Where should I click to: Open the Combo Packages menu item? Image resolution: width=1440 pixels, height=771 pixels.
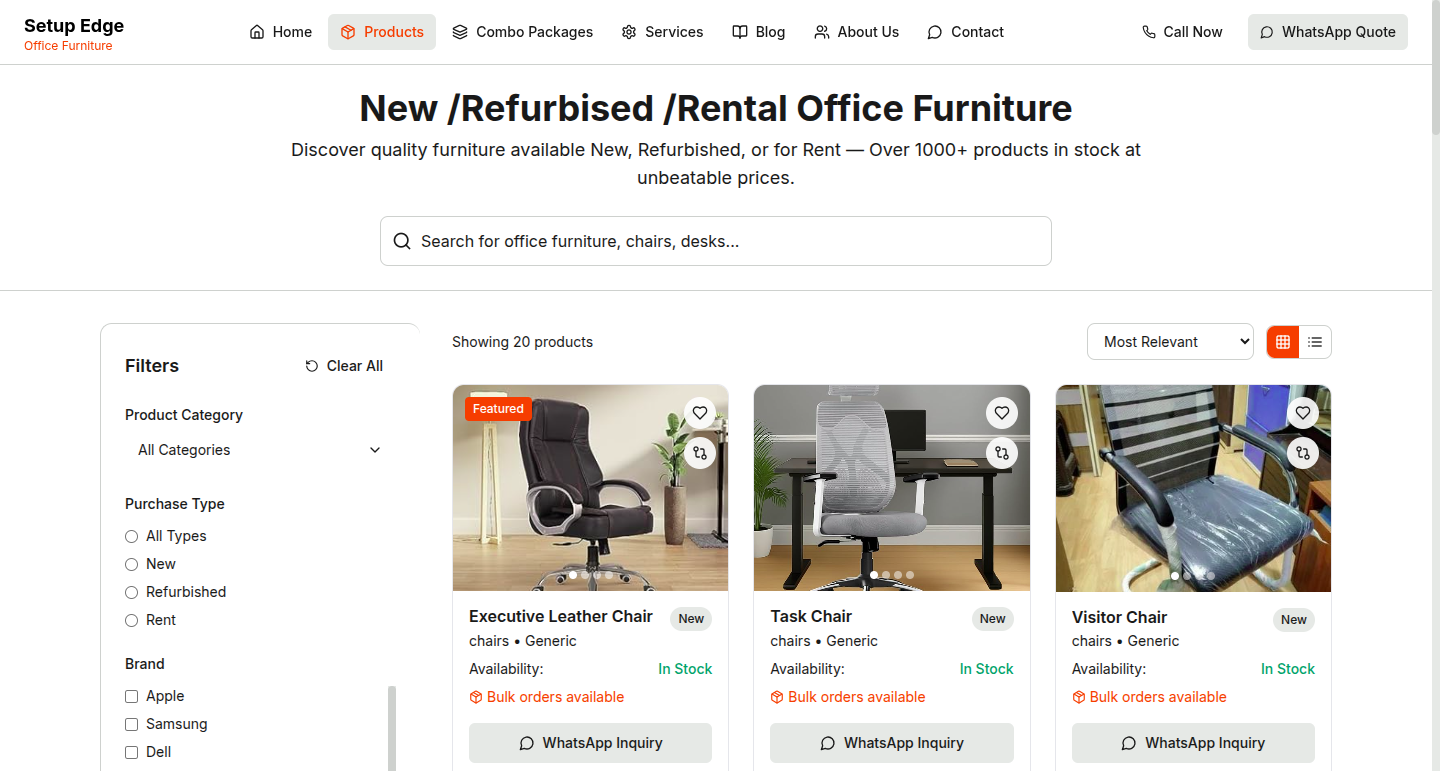click(x=522, y=32)
